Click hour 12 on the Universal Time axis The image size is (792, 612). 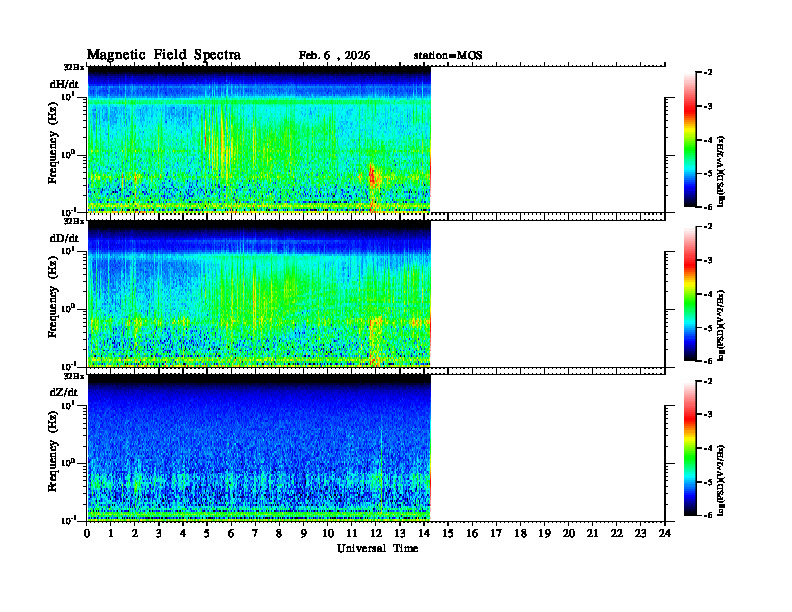tap(376, 534)
